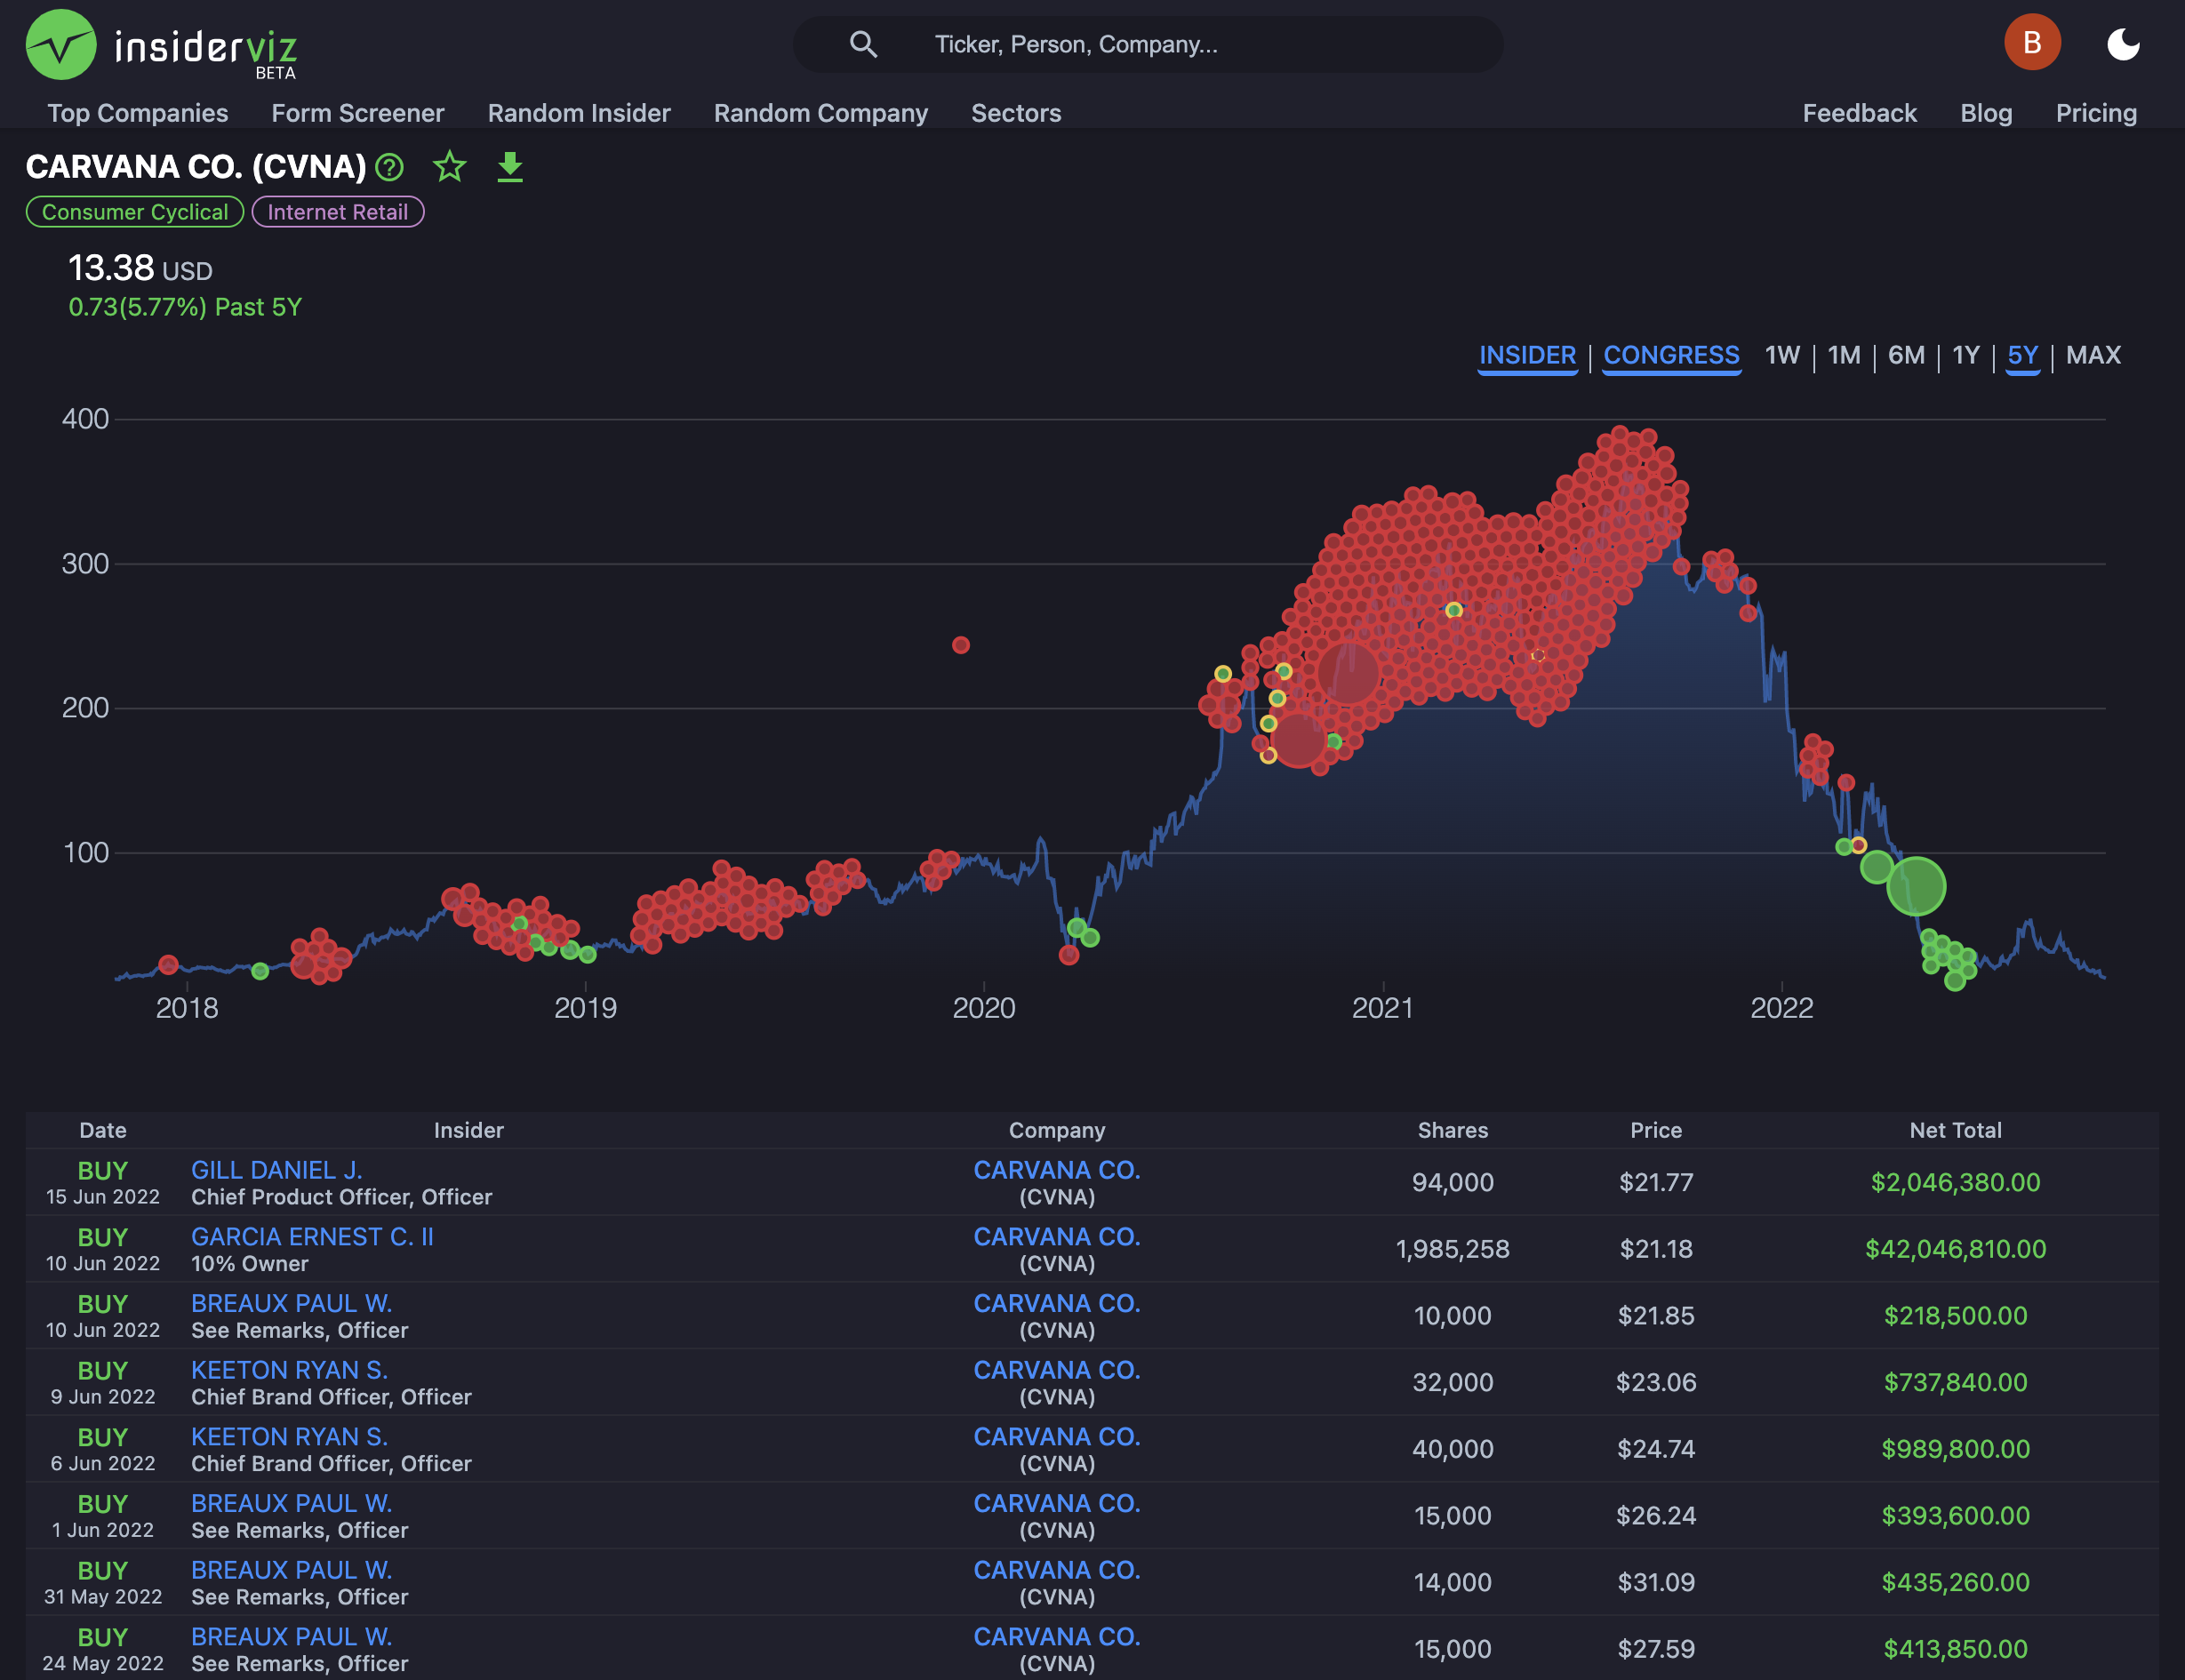Toggle INSIDER trades overlay
Image resolution: width=2185 pixels, height=1680 pixels.
pyautogui.click(x=1527, y=356)
